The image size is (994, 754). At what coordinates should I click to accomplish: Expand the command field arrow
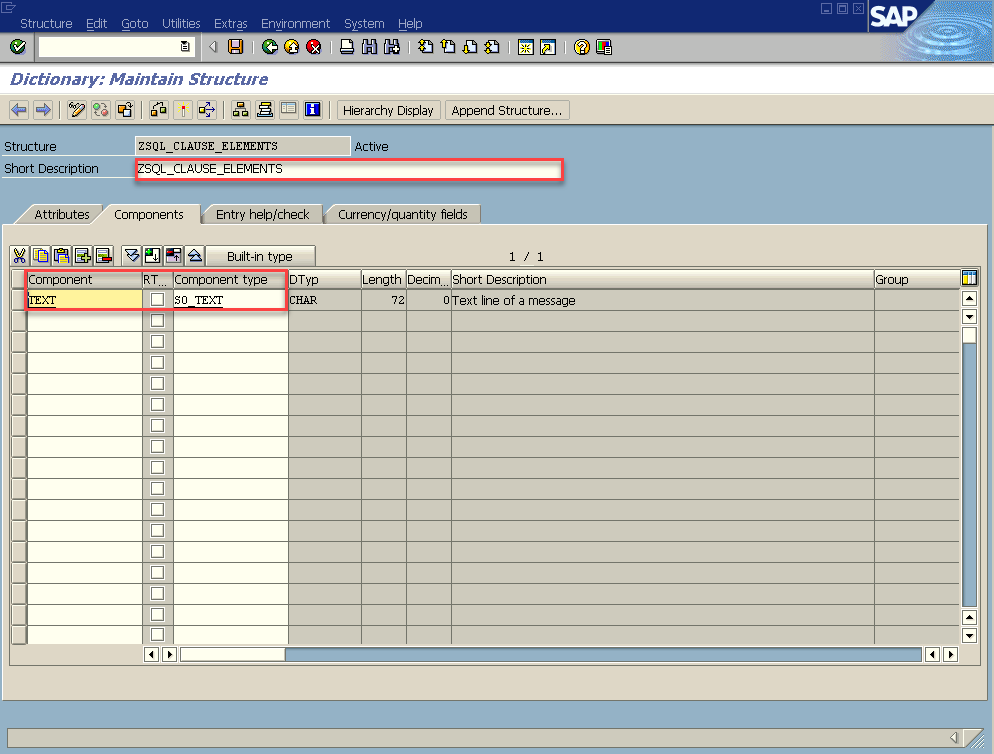213,47
